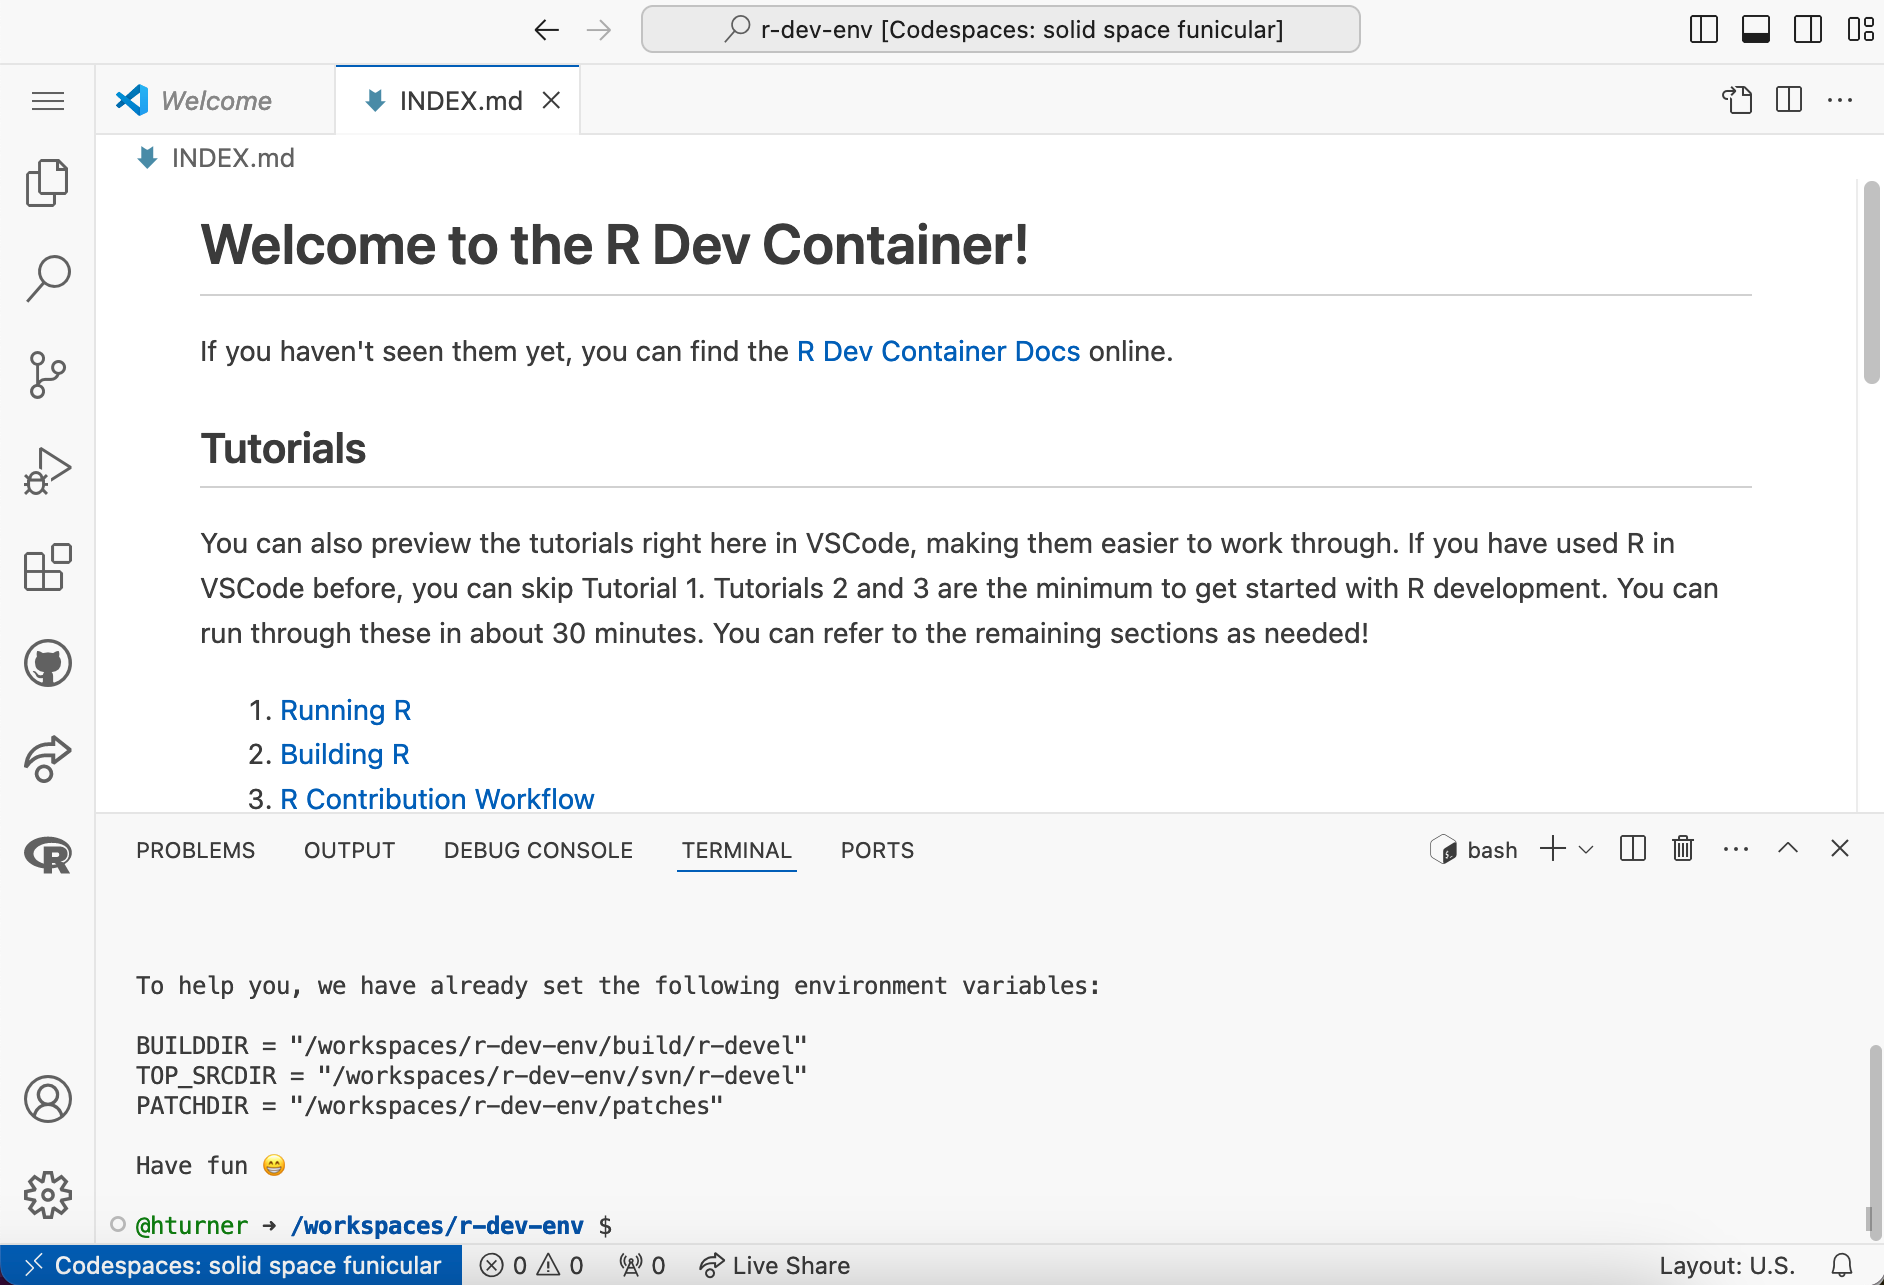Open the Run and Debug view
This screenshot has width=1884, height=1285.
tap(47, 470)
